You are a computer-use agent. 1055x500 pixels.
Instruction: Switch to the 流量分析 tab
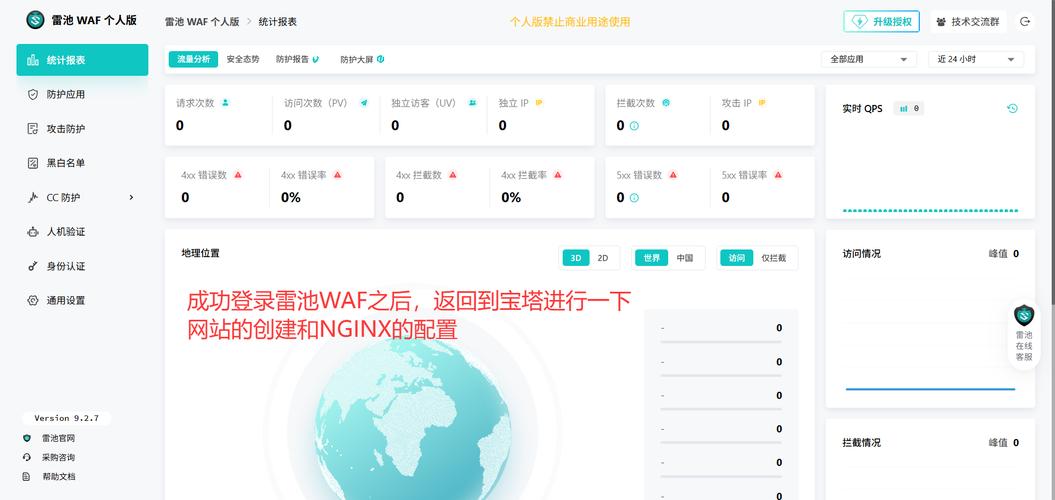tap(193, 59)
